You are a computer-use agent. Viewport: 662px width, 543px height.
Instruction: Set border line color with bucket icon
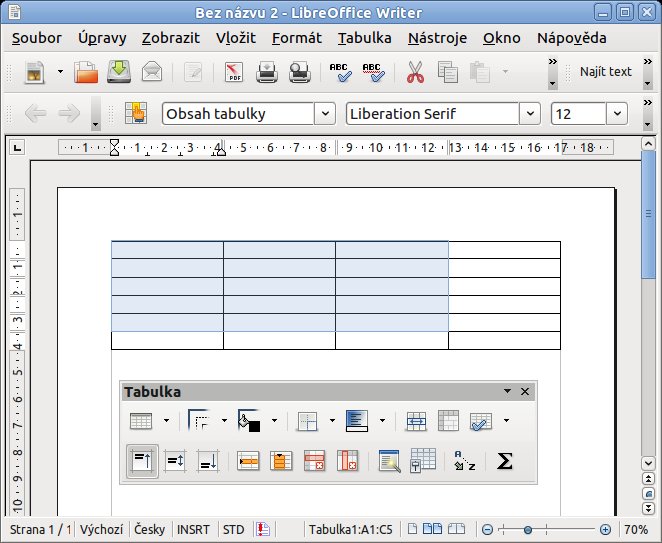click(249, 421)
